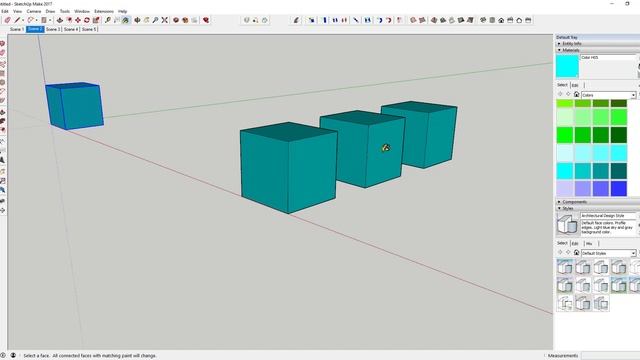Enable Shaded With Textures style
Screen dimensions: 640x360
[461, 20]
